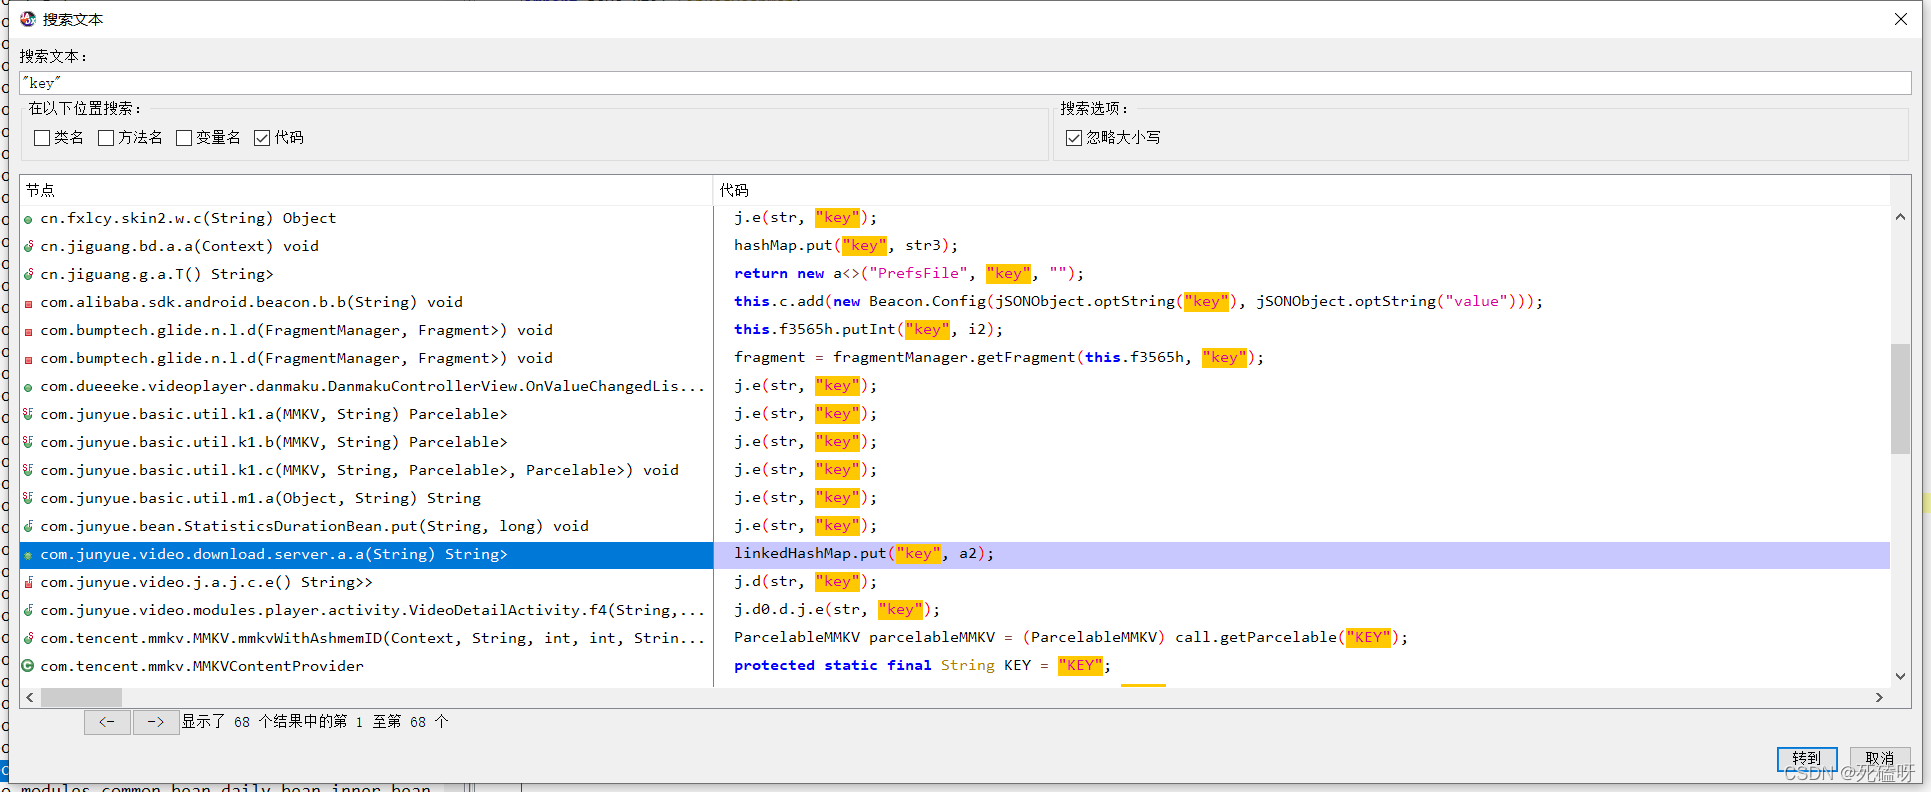This screenshot has width=1931, height=792.
Task: Click class icon of MMKVContentProvider row
Action: (29, 666)
